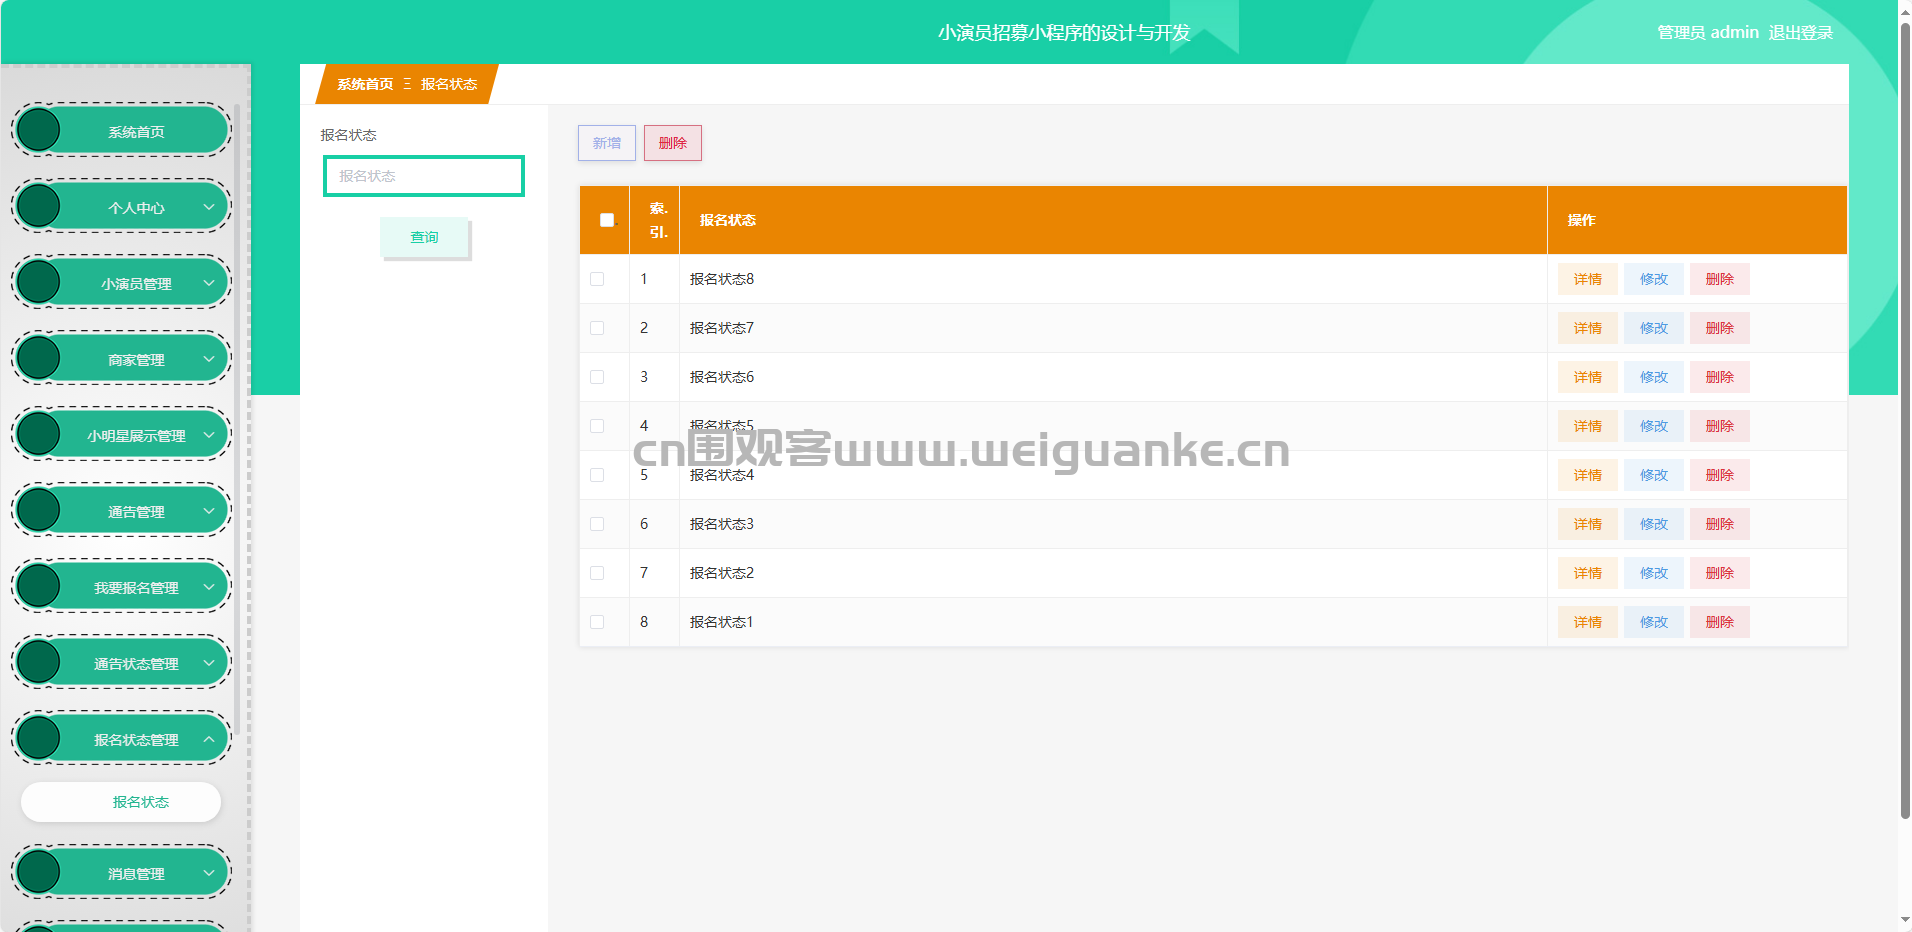Viewport: 1912px width, 932px height.
Task: Click the circle icon beside 商家管理
Action: (x=39, y=358)
